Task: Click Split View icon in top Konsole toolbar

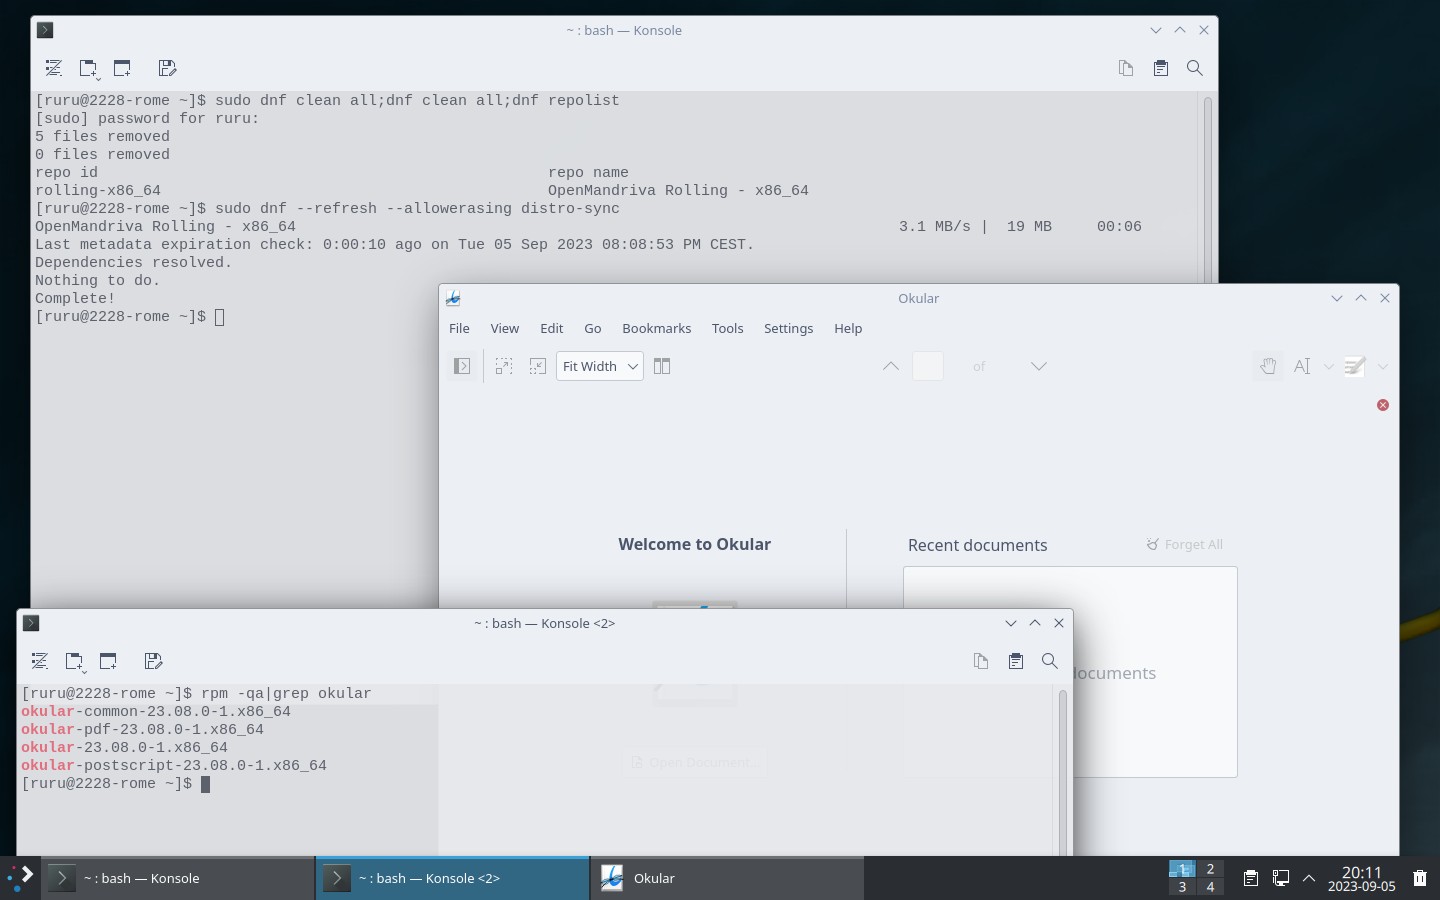Action: [x=122, y=68]
